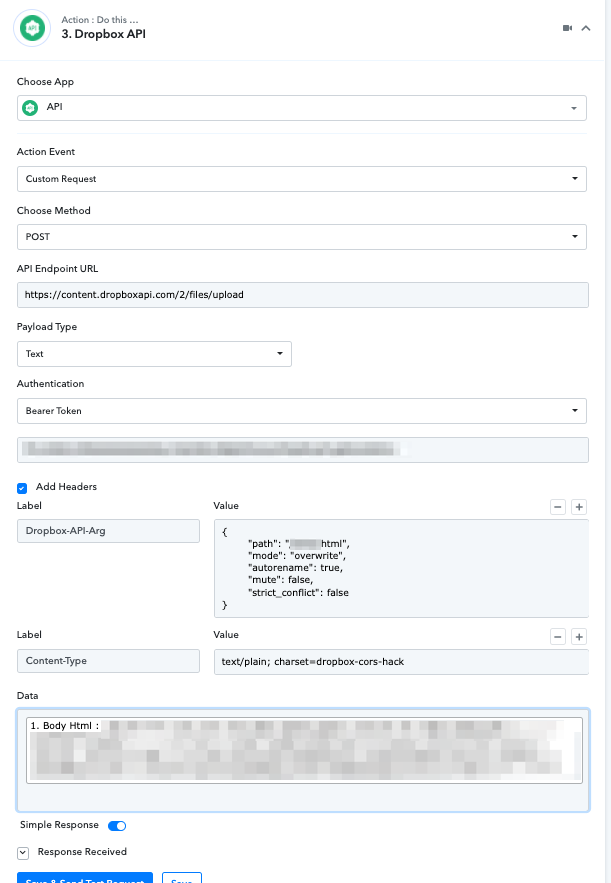Click the Content-Type label field
The width and height of the screenshot is (611, 883).
tap(108, 661)
